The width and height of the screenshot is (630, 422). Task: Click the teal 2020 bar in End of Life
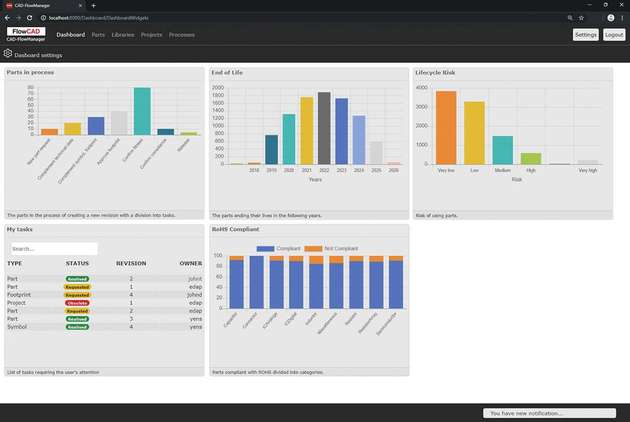289,139
